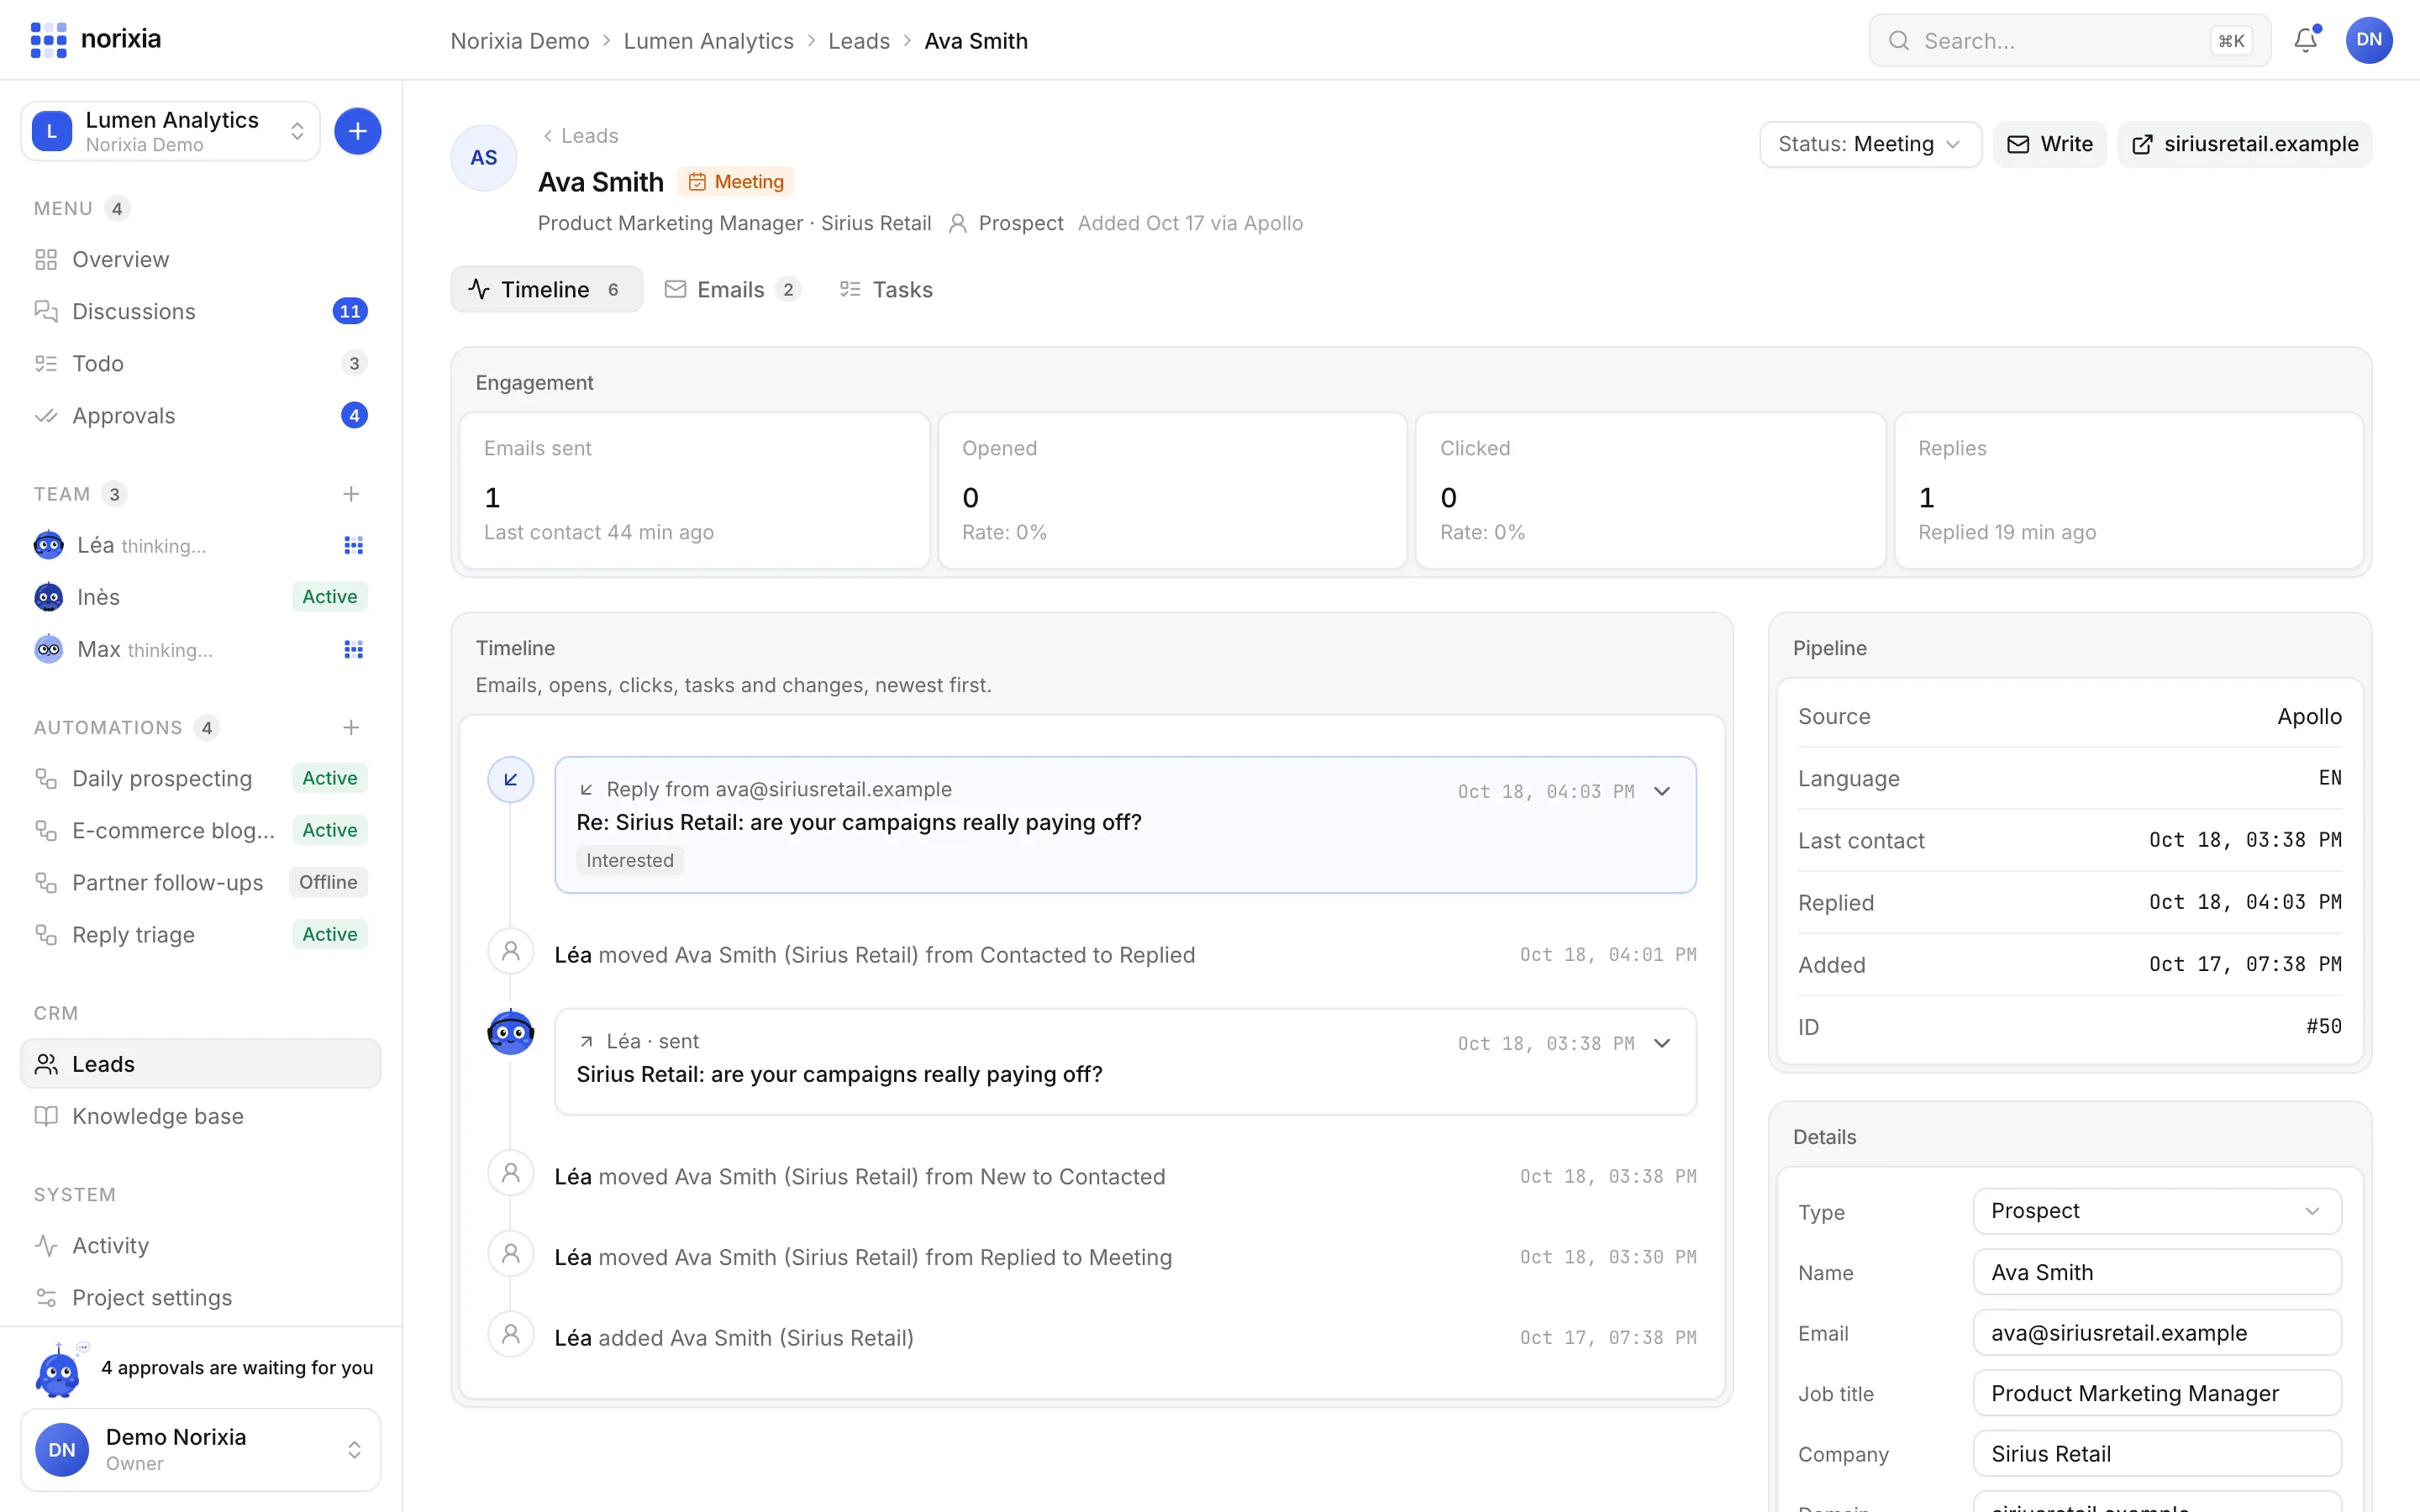2420x1512 pixels.
Task: Add a new automation with plus icon
Action: tap(351, 727)
